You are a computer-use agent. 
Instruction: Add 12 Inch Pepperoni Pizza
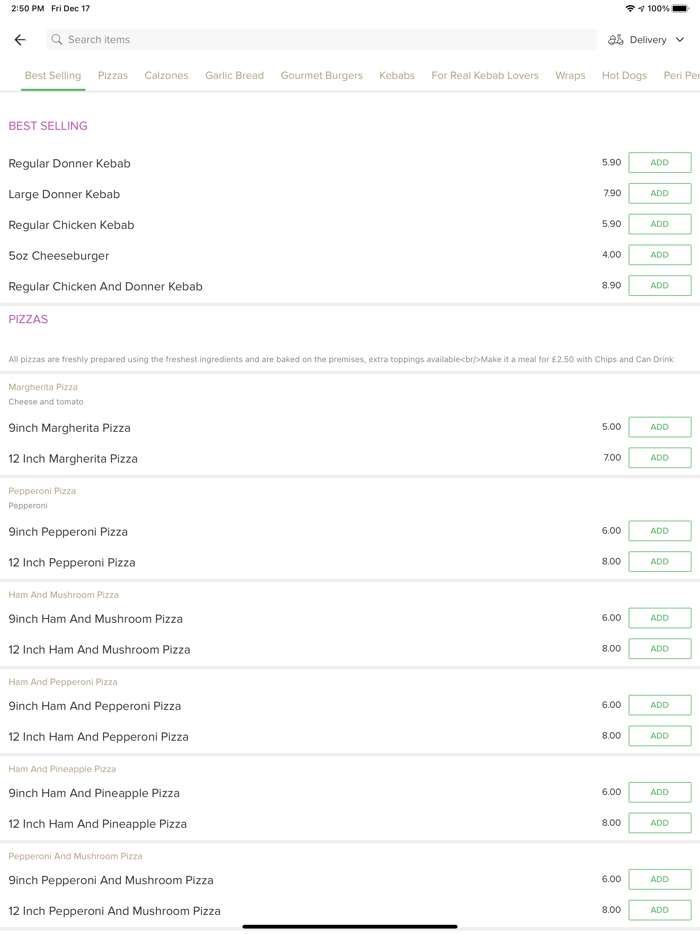click(659, 561)
